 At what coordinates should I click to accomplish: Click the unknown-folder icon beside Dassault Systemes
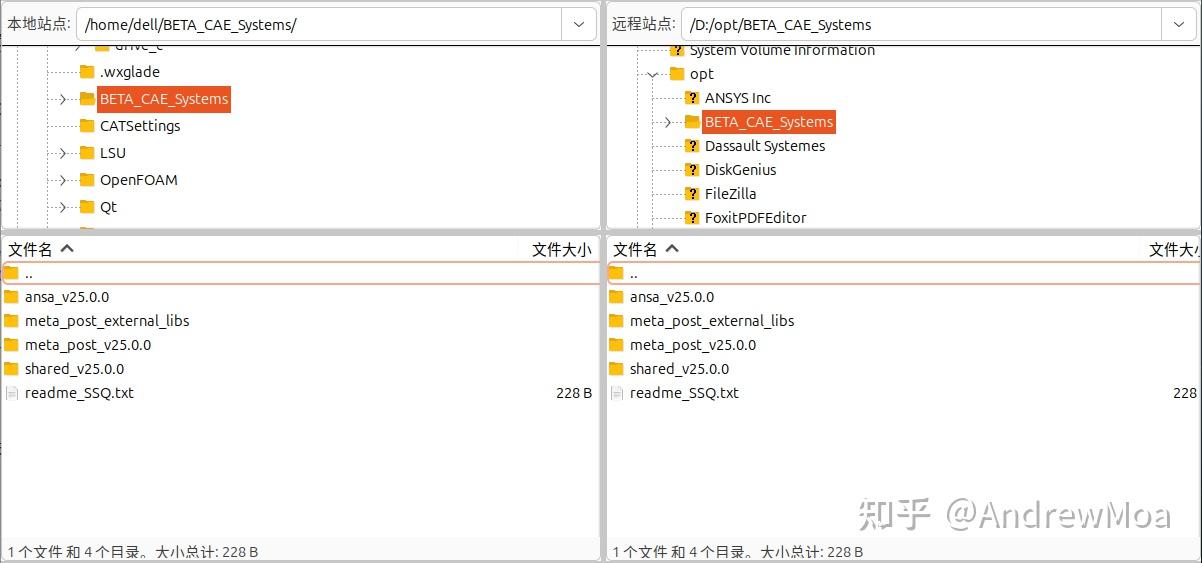(692, 146)
